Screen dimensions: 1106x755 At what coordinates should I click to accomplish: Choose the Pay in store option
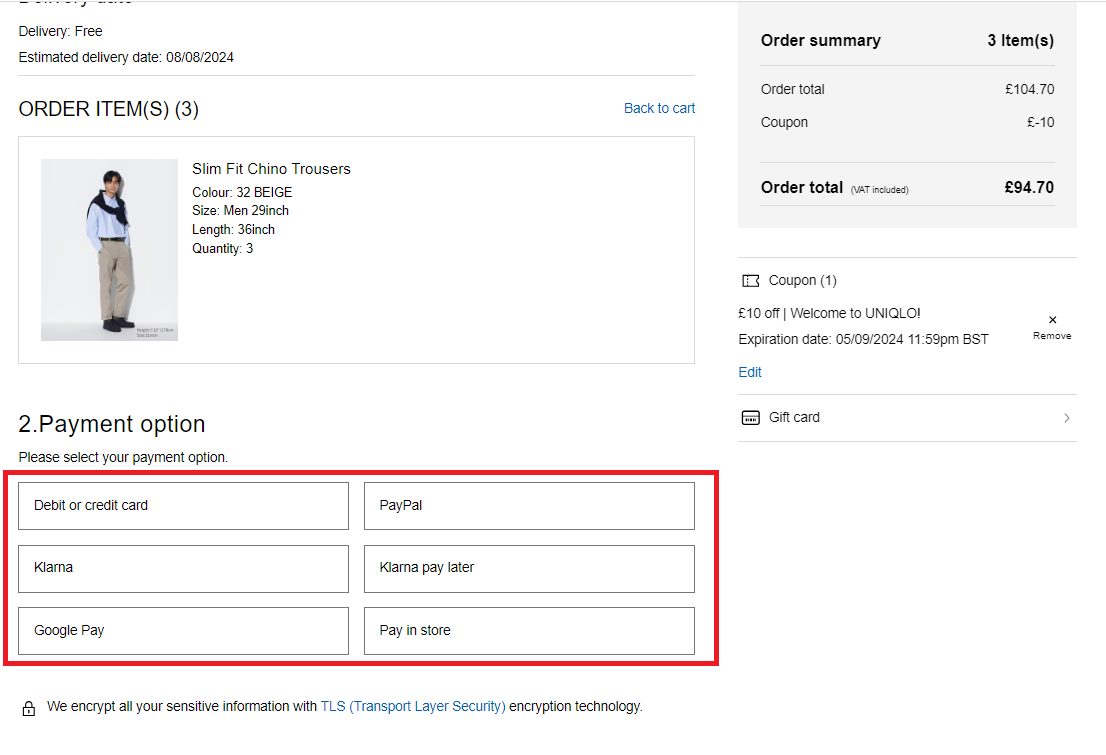529,631
